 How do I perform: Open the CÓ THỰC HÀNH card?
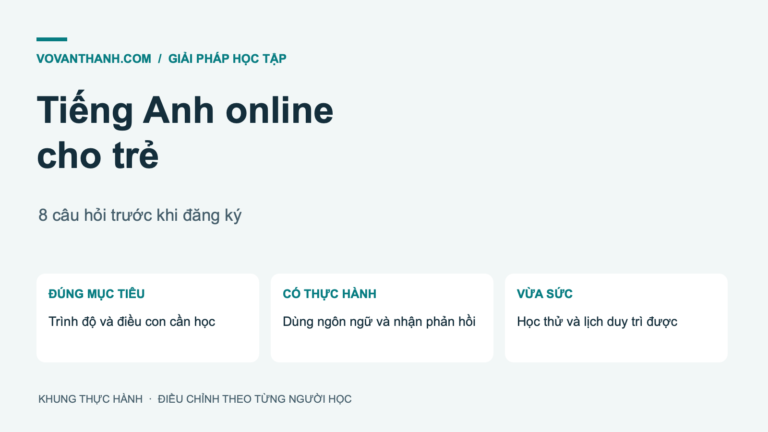pyautogui.click(x=382, y=318)
